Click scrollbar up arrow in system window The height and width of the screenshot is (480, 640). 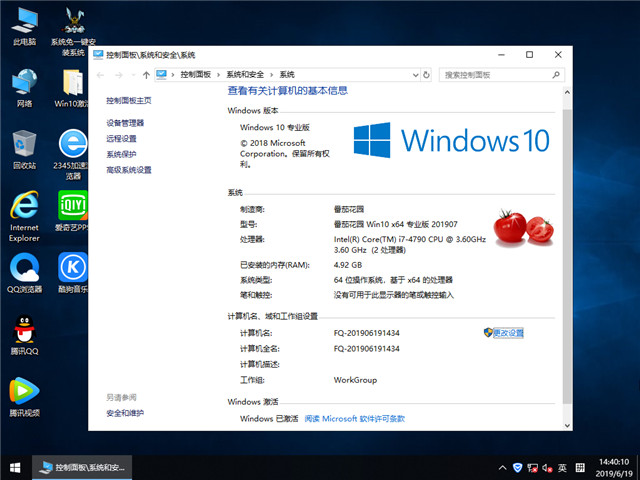click(x=567, y=92)
